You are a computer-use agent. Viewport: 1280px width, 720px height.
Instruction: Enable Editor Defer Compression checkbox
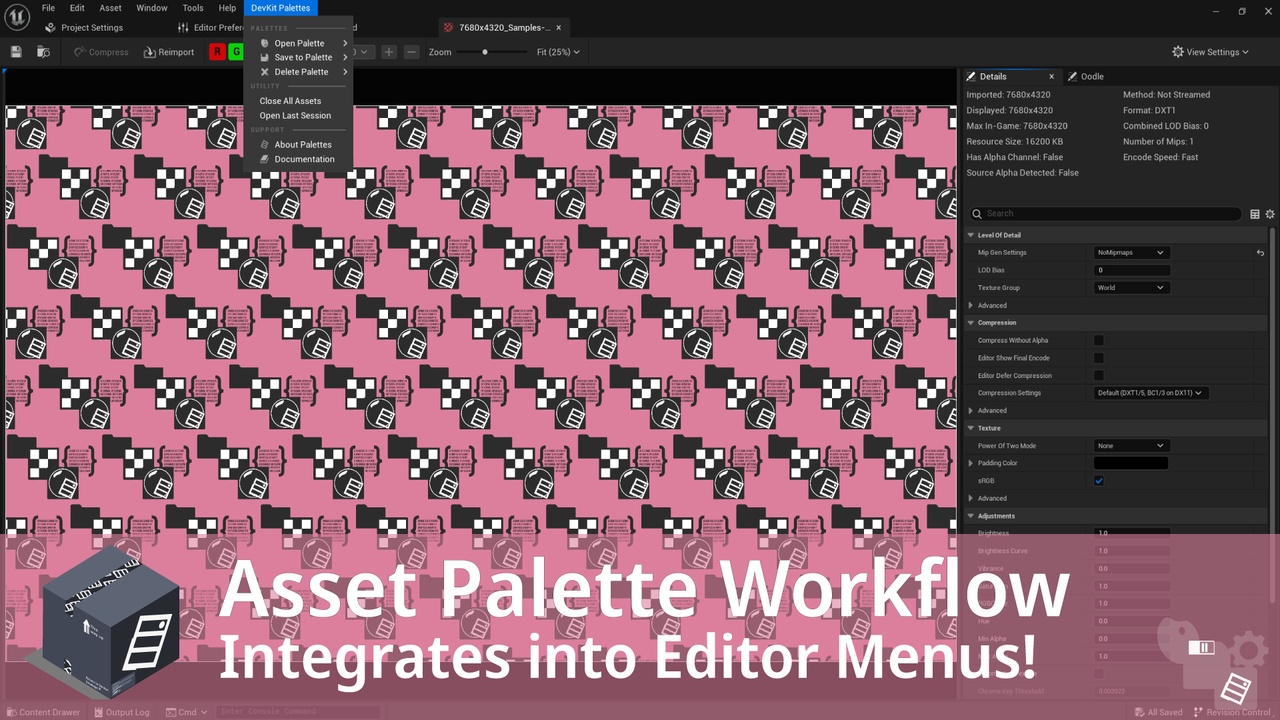pos(1098,375)
